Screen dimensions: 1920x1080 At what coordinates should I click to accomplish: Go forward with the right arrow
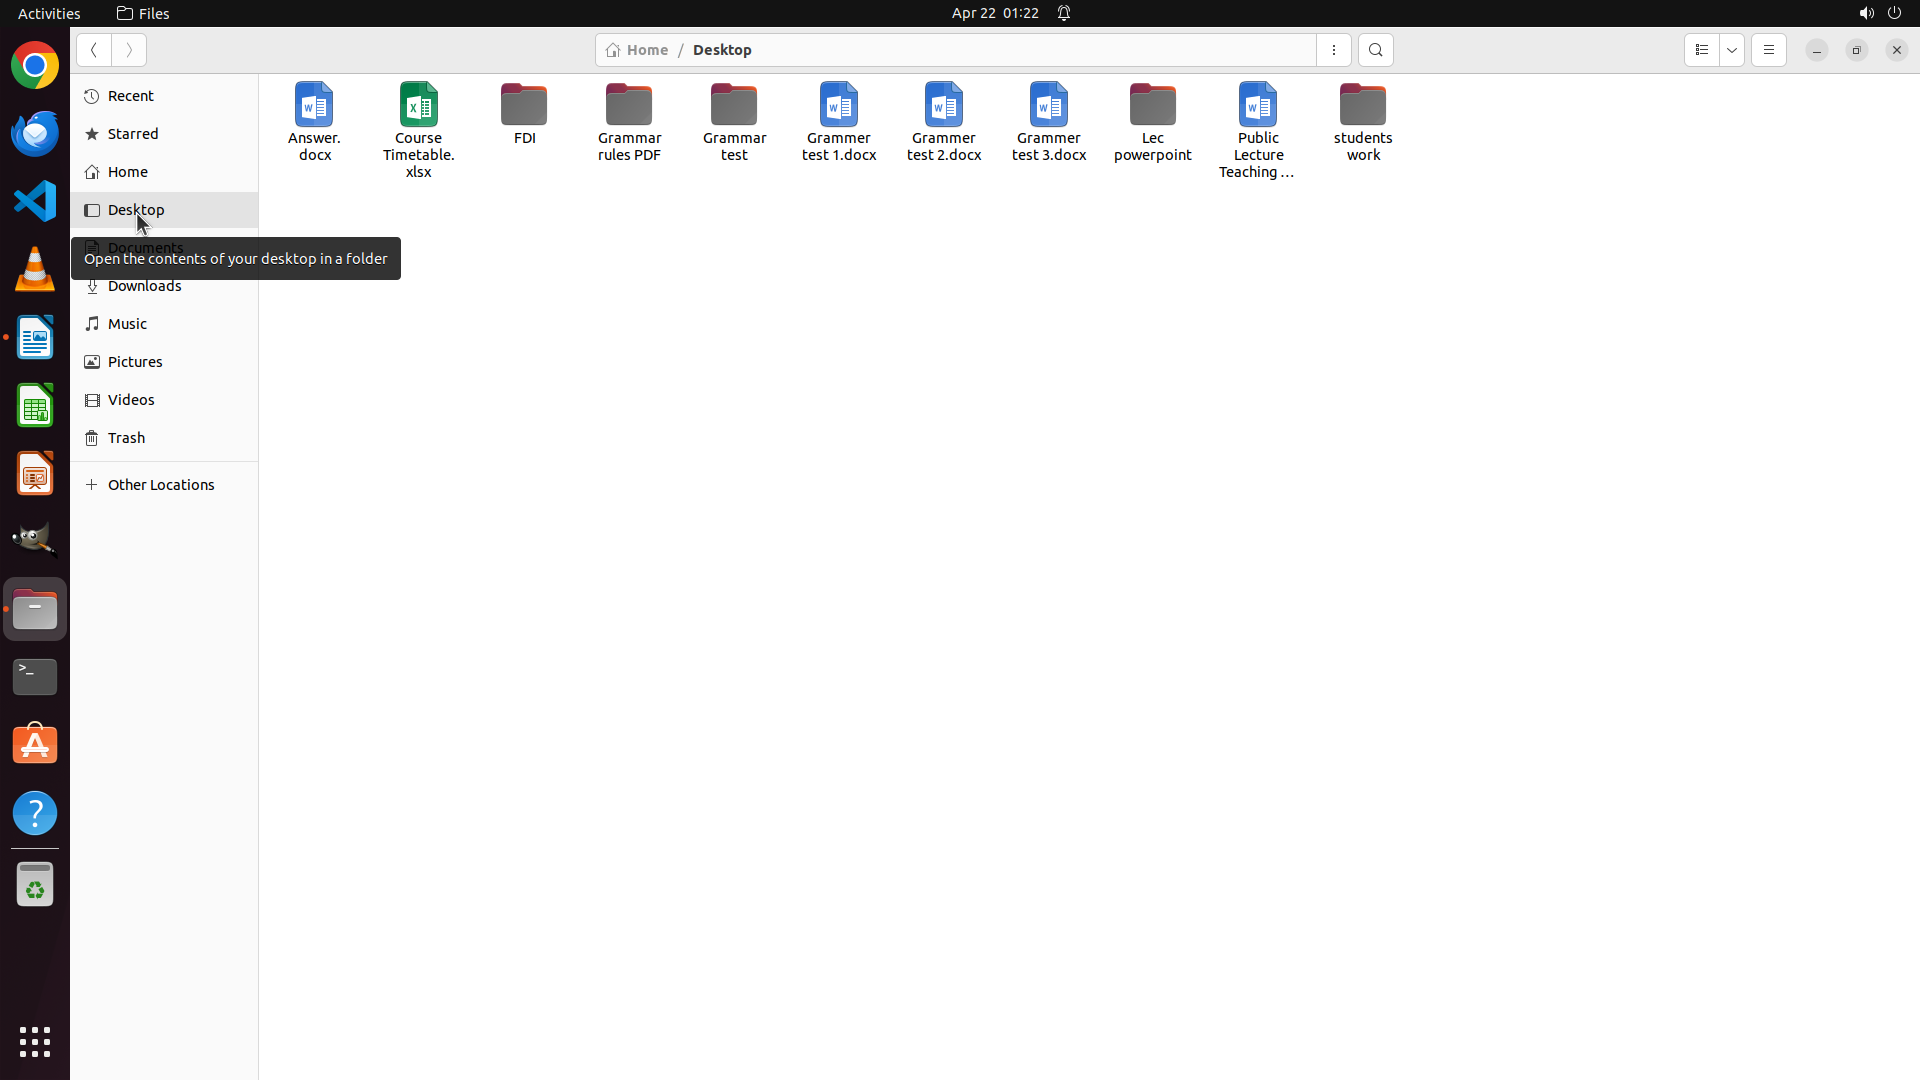coord(129,50)
